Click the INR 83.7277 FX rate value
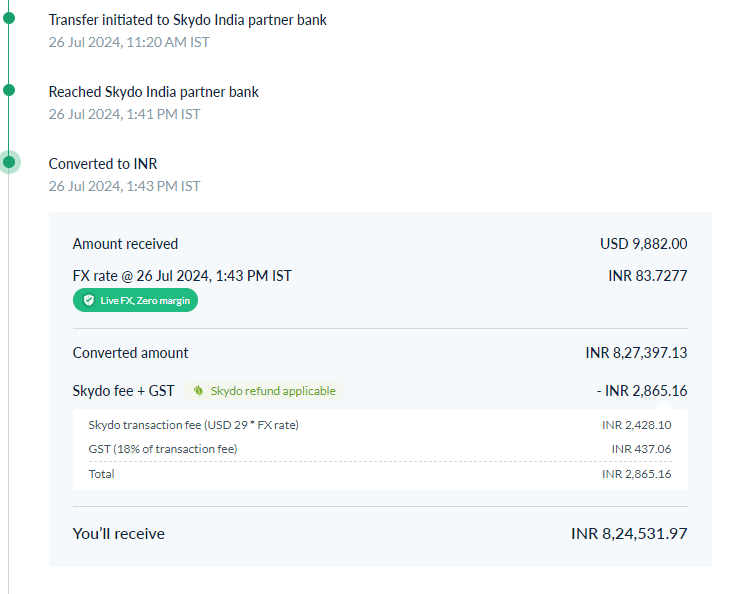This screenshot has width=733, height=594. pos(647,276)
